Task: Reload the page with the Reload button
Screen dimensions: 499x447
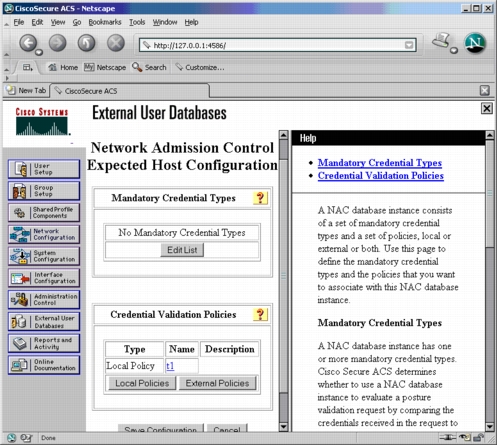Action: [x=87, y=43]
